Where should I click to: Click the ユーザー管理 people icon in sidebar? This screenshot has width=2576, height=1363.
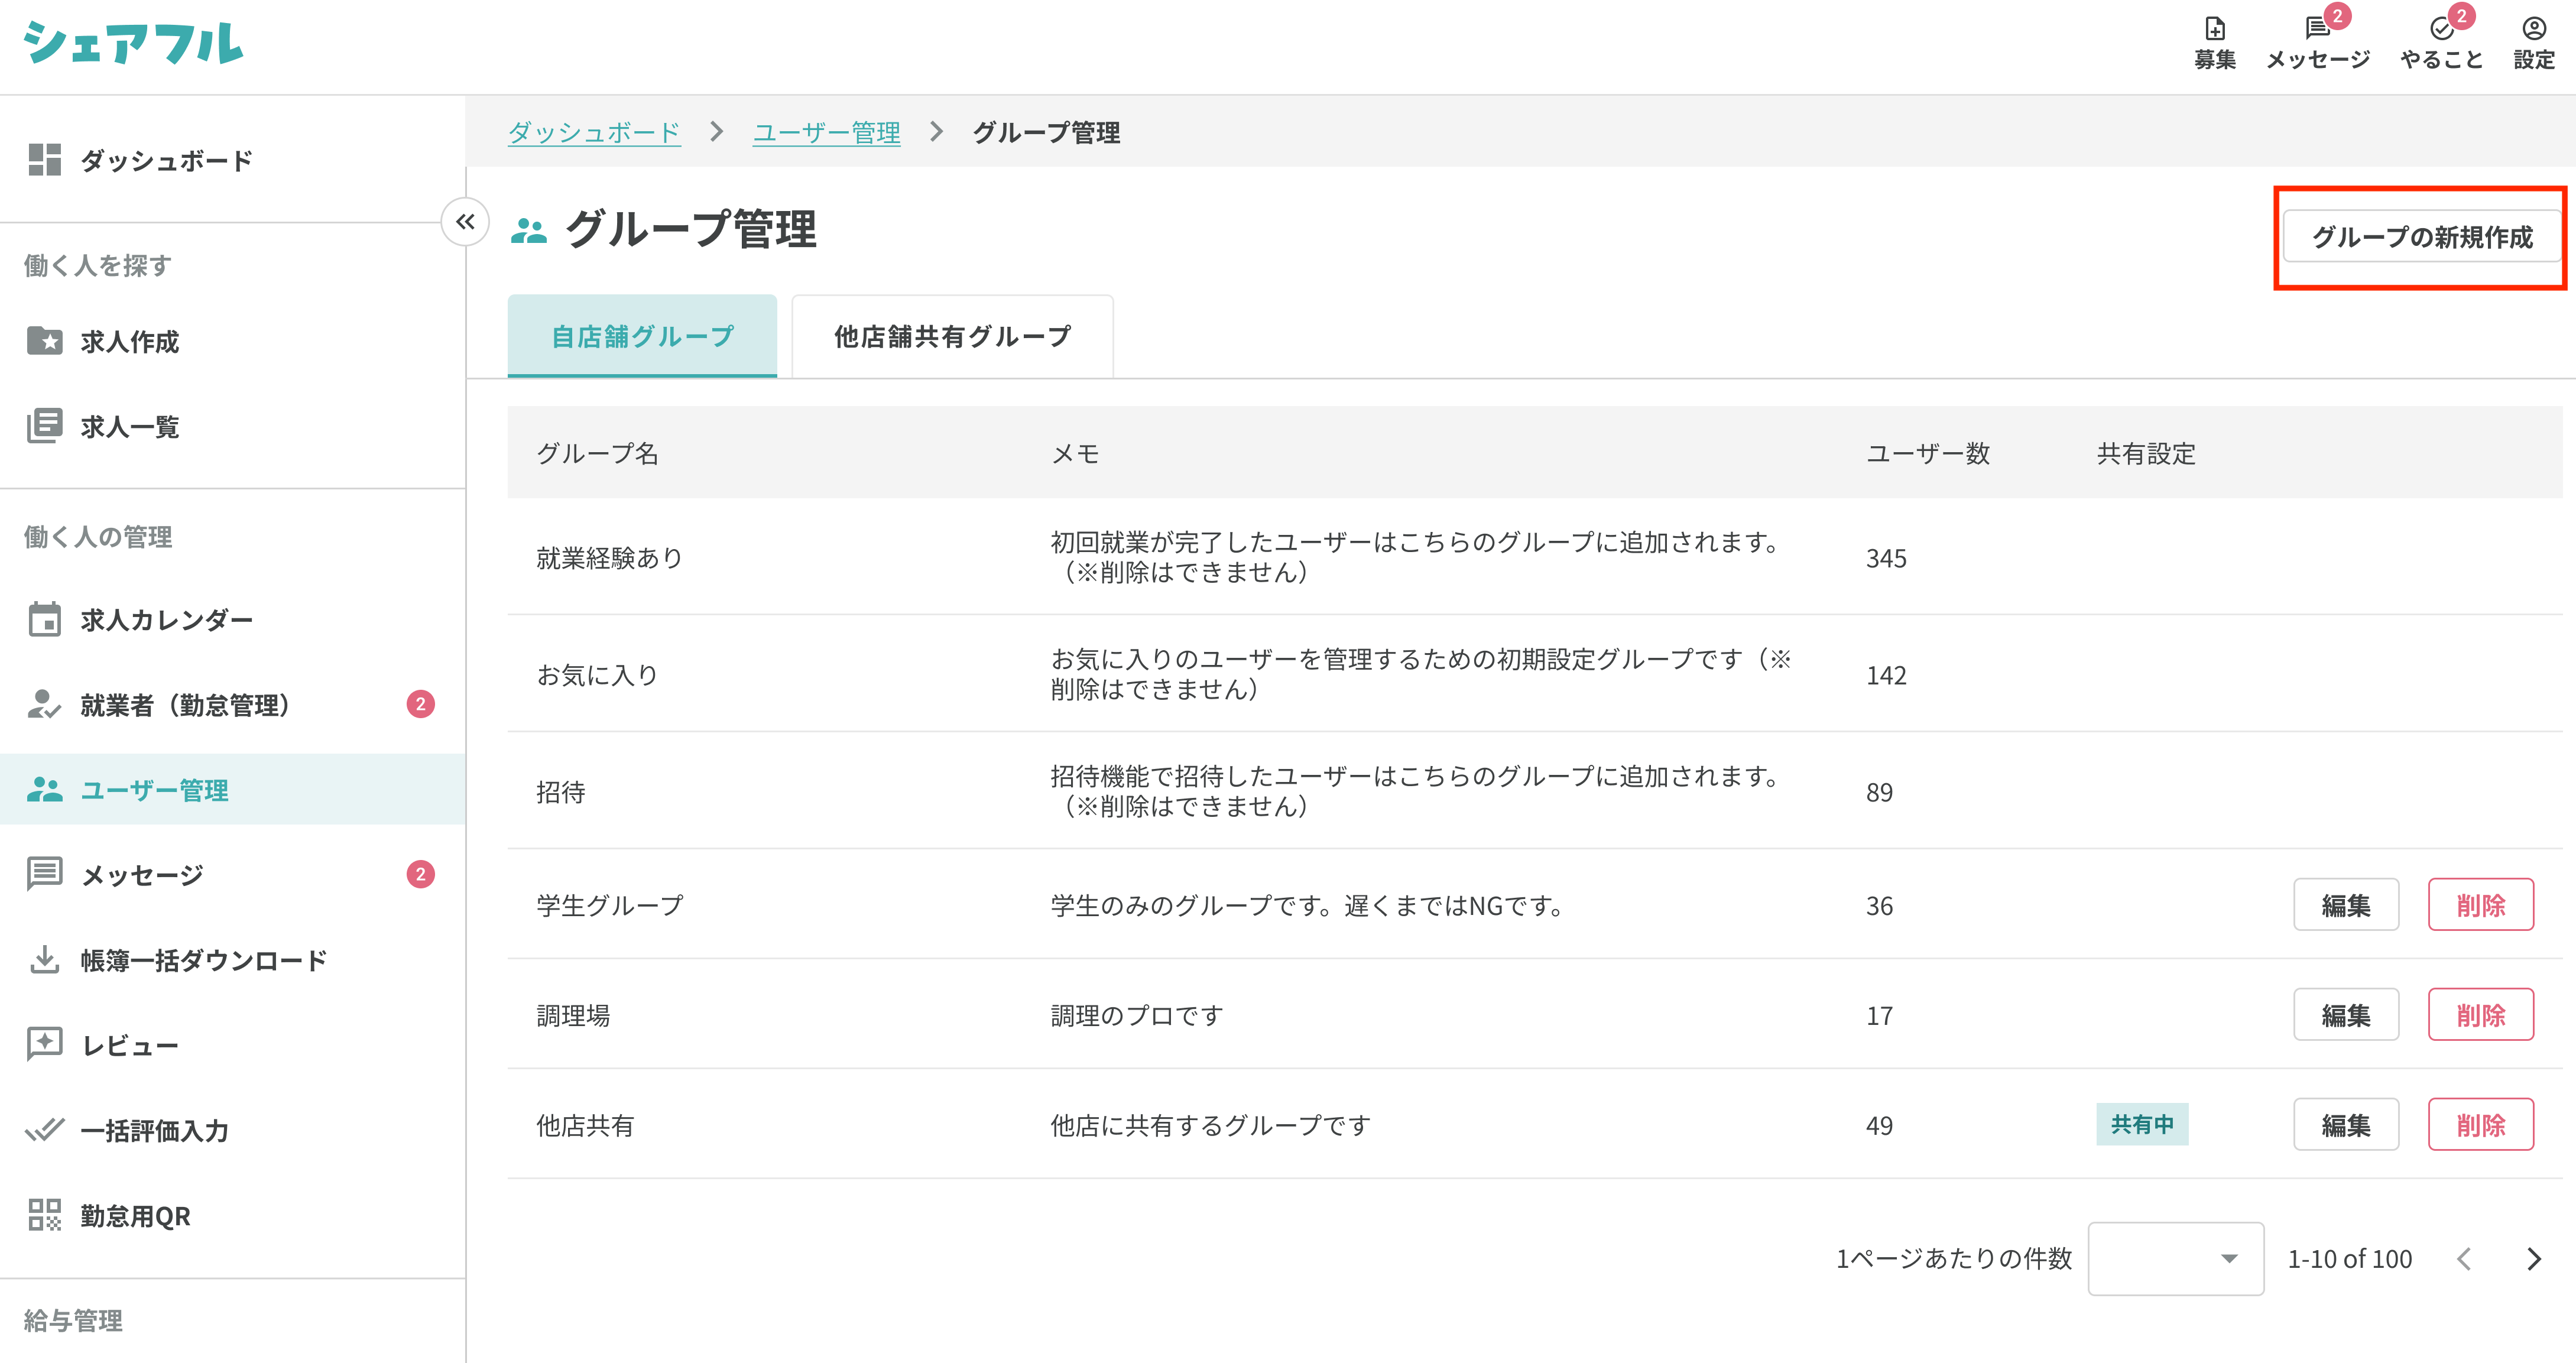44,789
